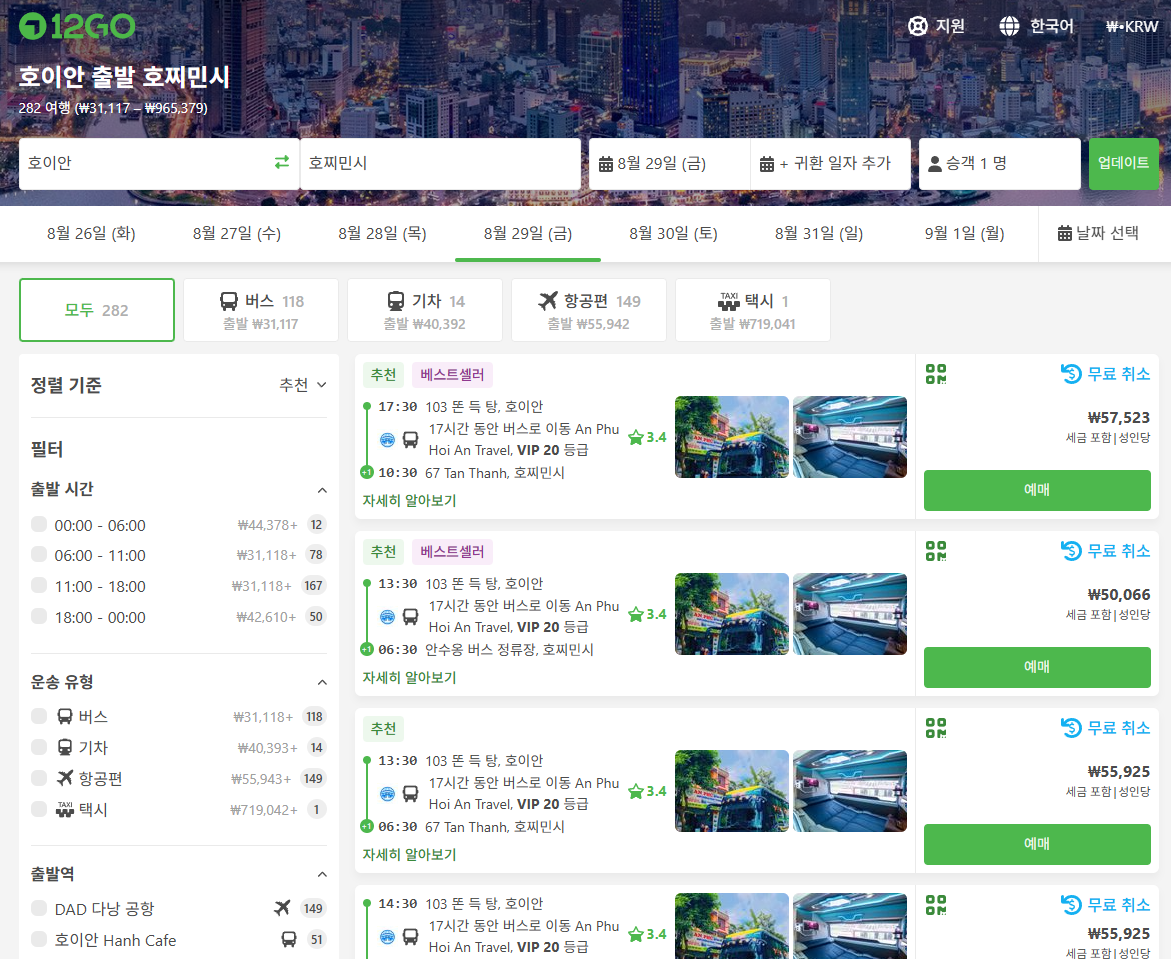This screenshot has height=959, width=1171.
Task: Click the 12GO logo
Action: coord(77,26)
